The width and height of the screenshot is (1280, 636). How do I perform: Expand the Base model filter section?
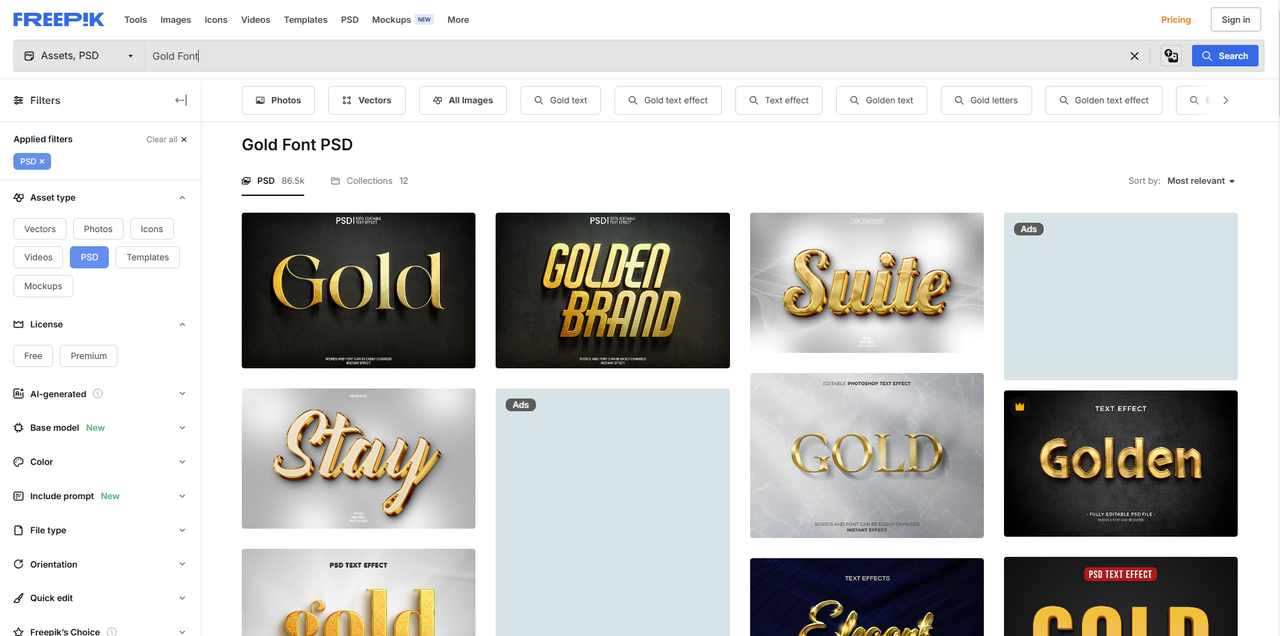[x=182, y=428]
